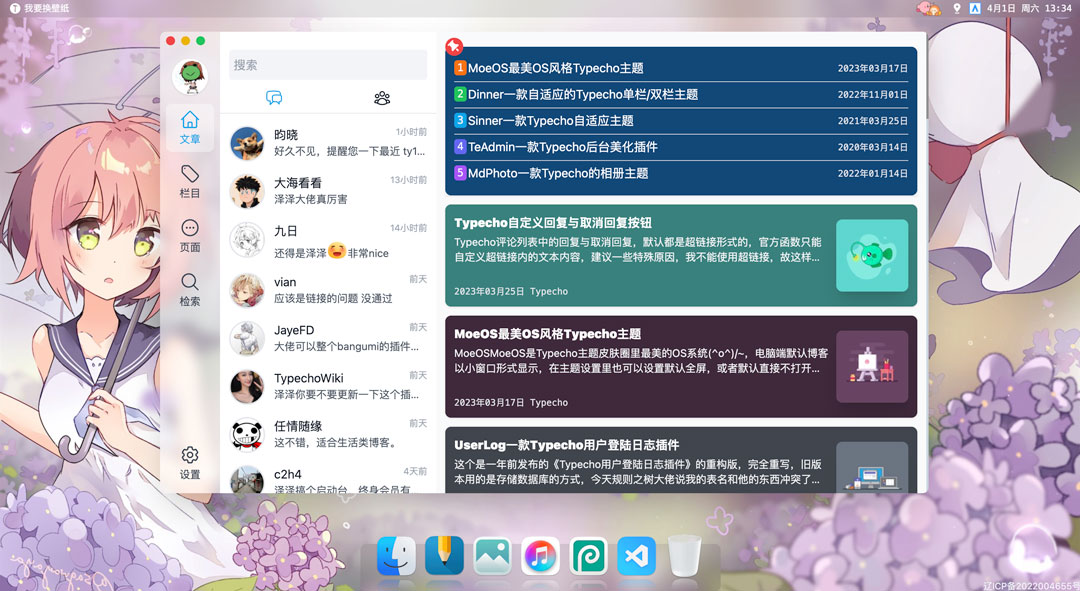1080x591 pixels.
Task: Open the Photos app in the dock
Action: 492,556
